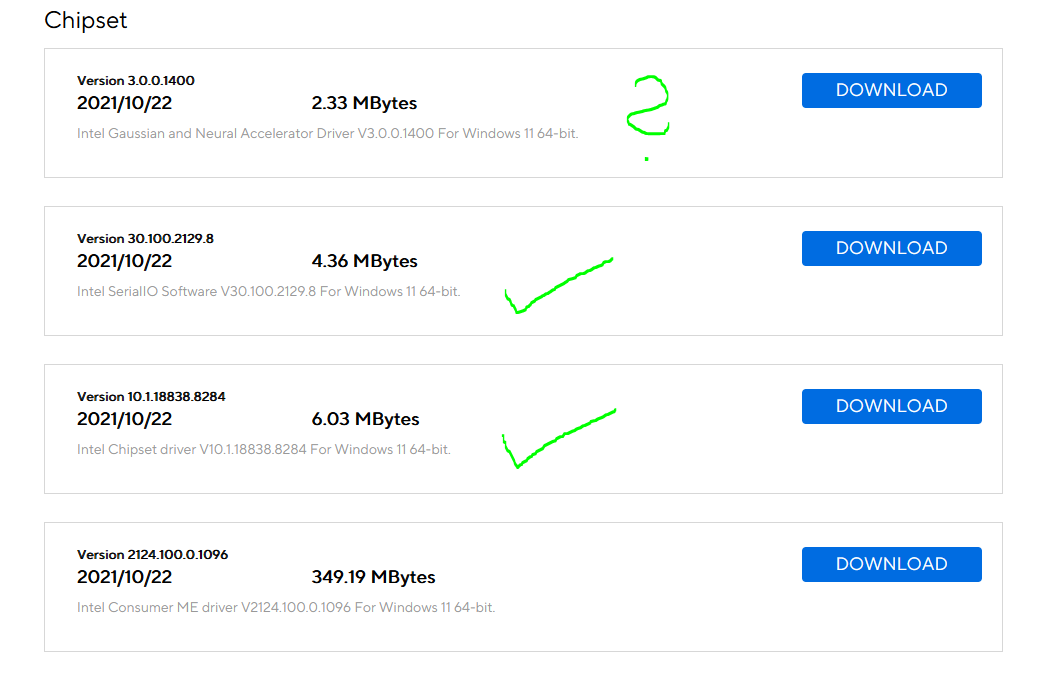The width and height of the screenshot is (1047, 677).
Task: Download the Intel SerialIO Software package
Action: click(x=891, y=248)
